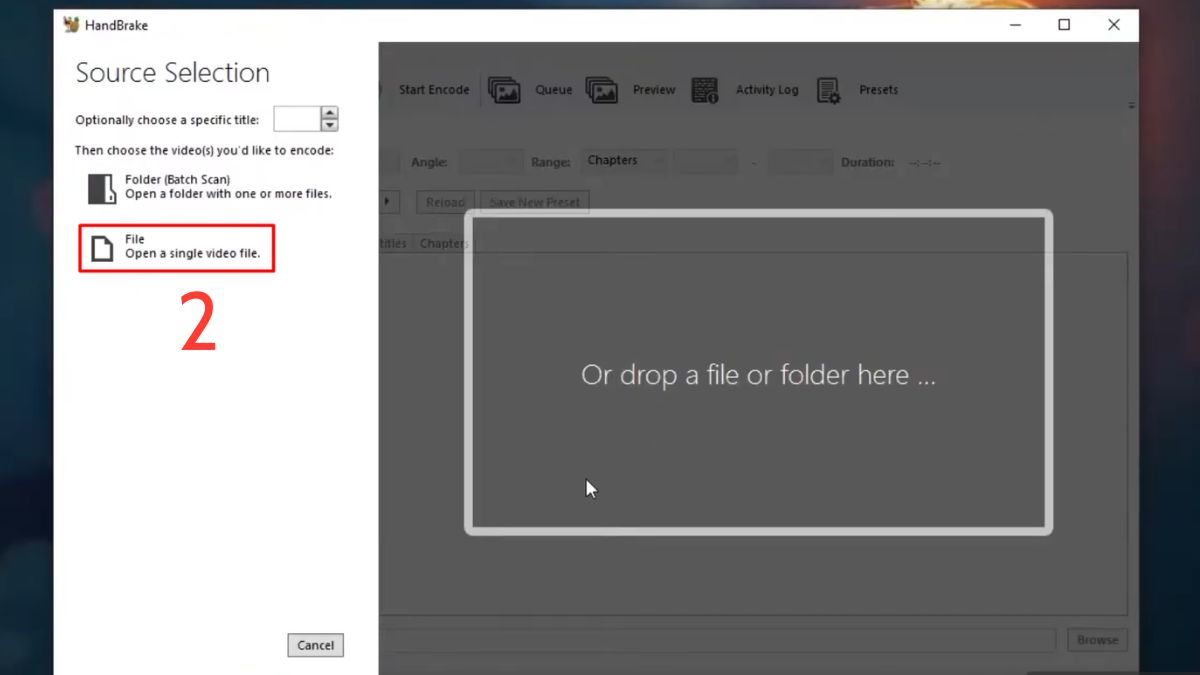Click the 'Duration:' label text
1200x675 pixels.
867,162
